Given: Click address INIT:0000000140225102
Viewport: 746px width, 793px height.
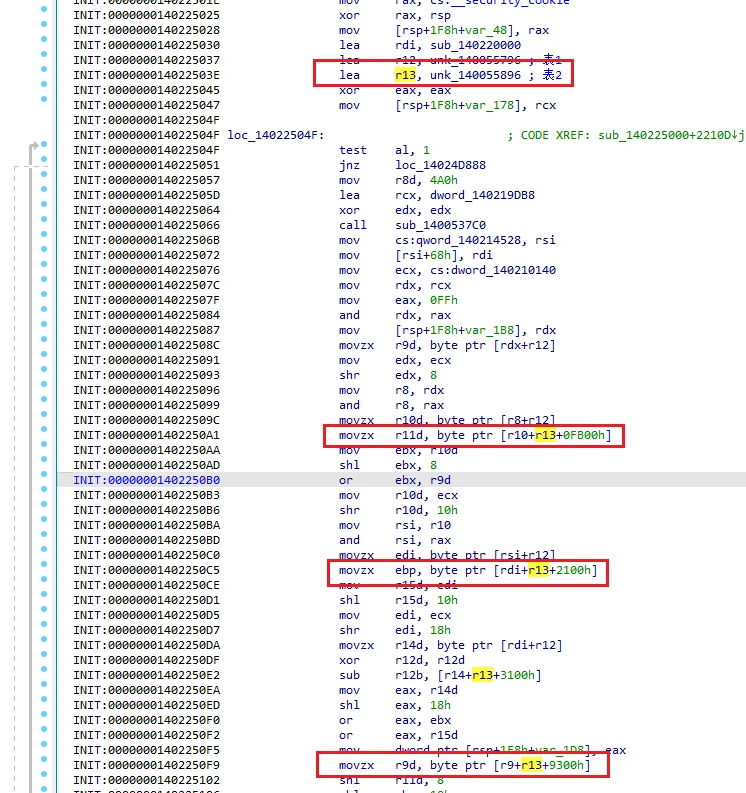Looking at the screenshot, I should (147, 780).
